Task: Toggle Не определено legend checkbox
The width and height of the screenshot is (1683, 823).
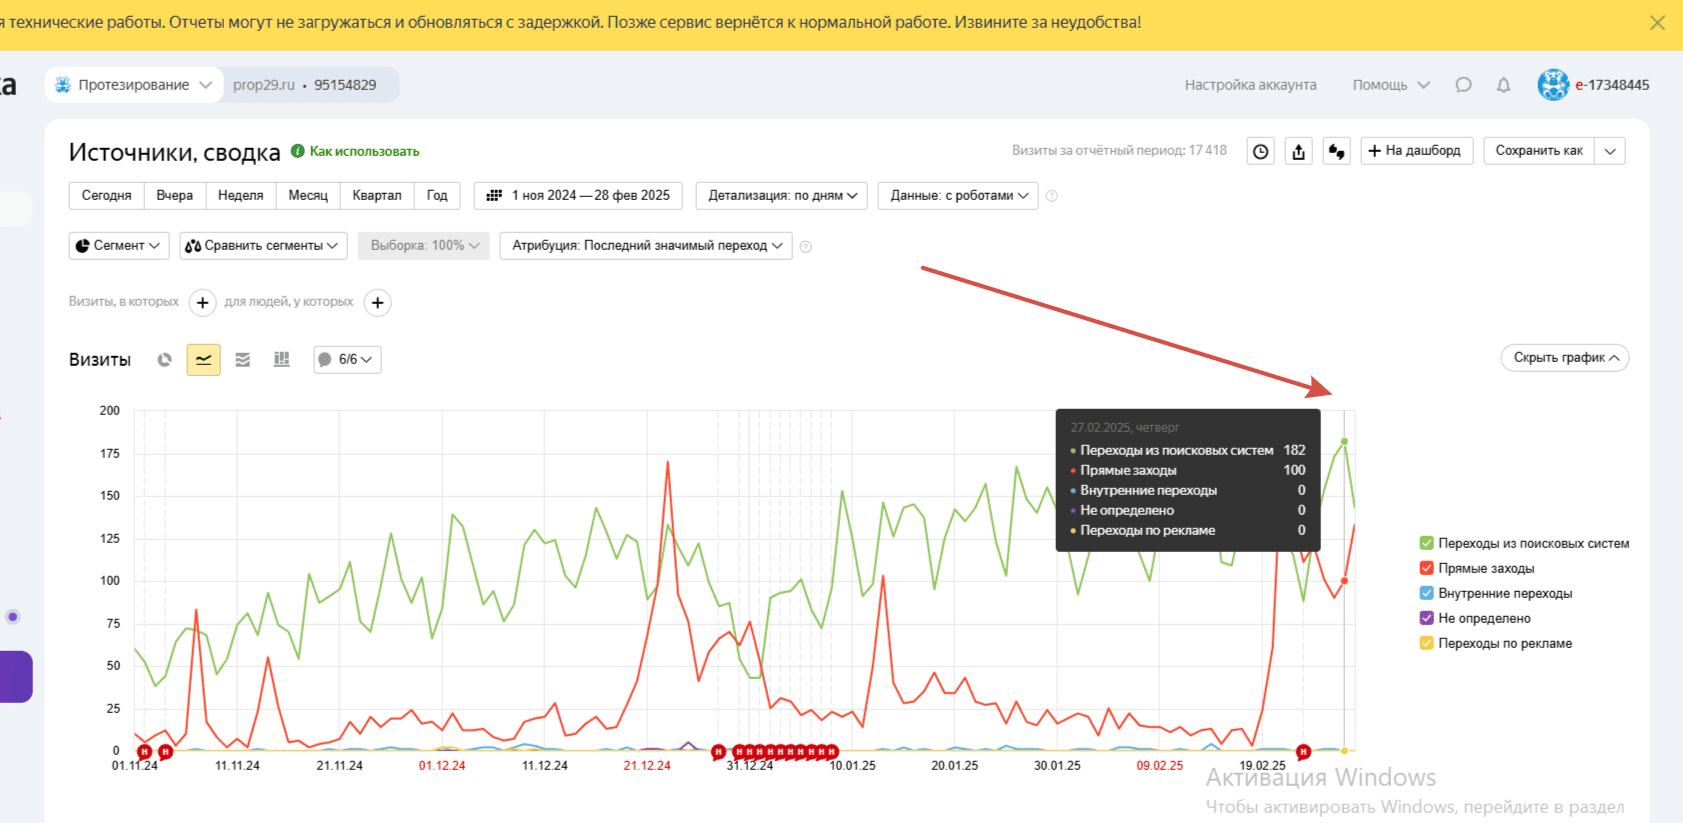Action: tap(1427, 618)
